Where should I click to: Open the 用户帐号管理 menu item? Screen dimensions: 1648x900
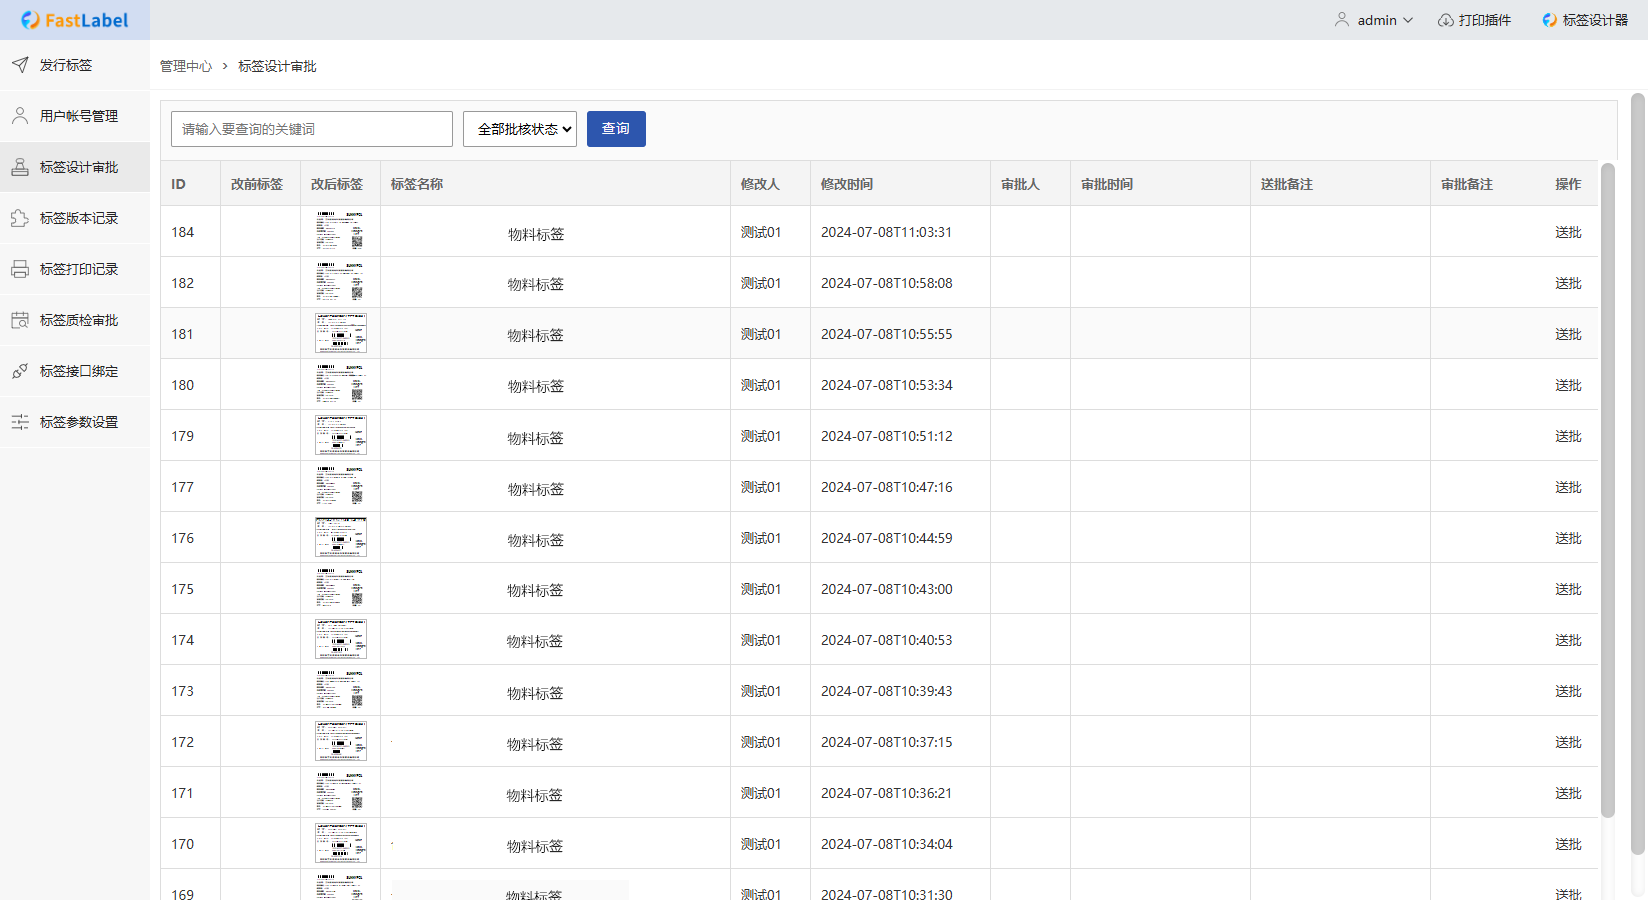tap(75, 116)
